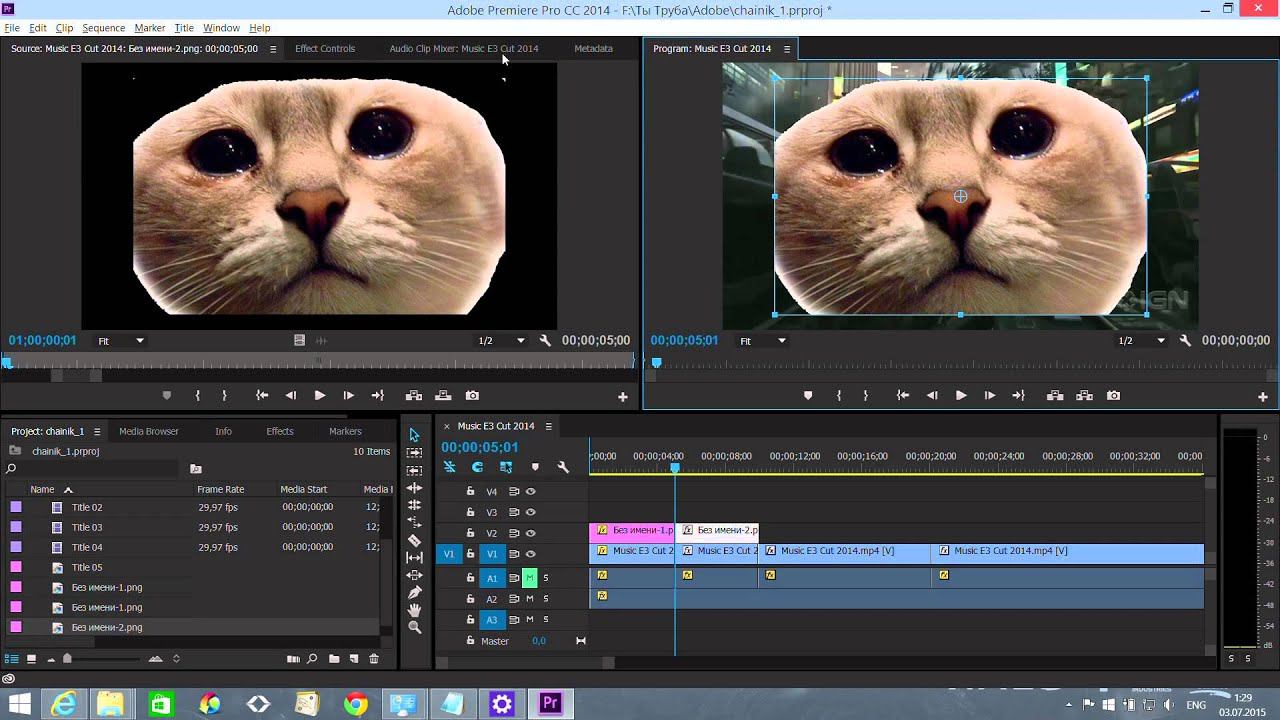This screenshot has height=720, width=1280.
Task: Open Premiere Pro from Windows taskbar
Action: pos(549,704)
